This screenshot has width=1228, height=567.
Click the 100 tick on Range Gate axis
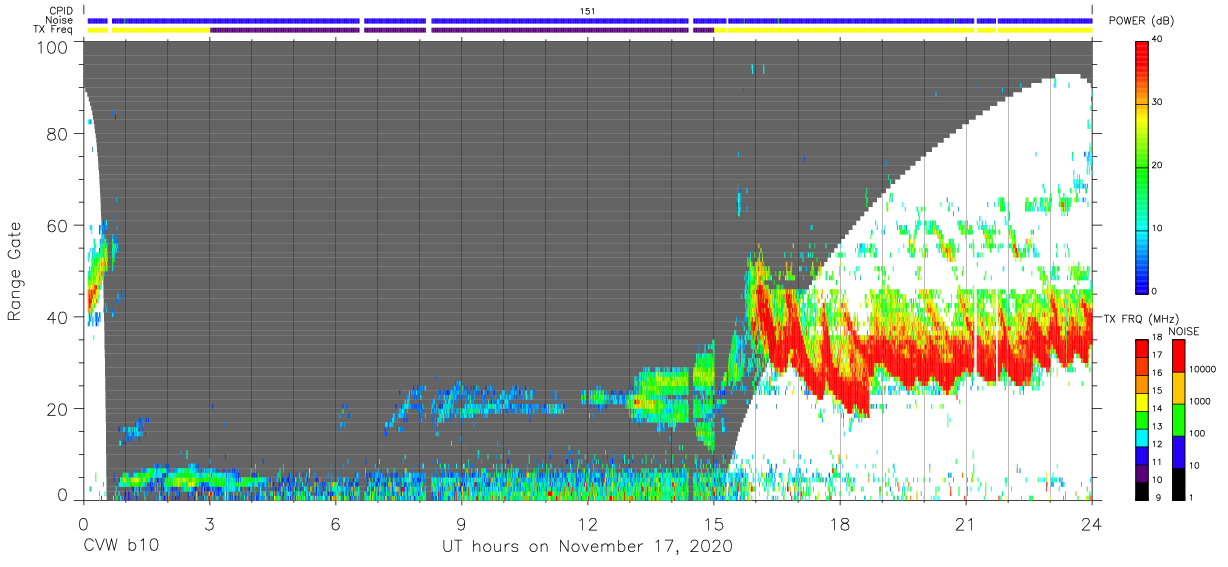[x=51, y=46]
